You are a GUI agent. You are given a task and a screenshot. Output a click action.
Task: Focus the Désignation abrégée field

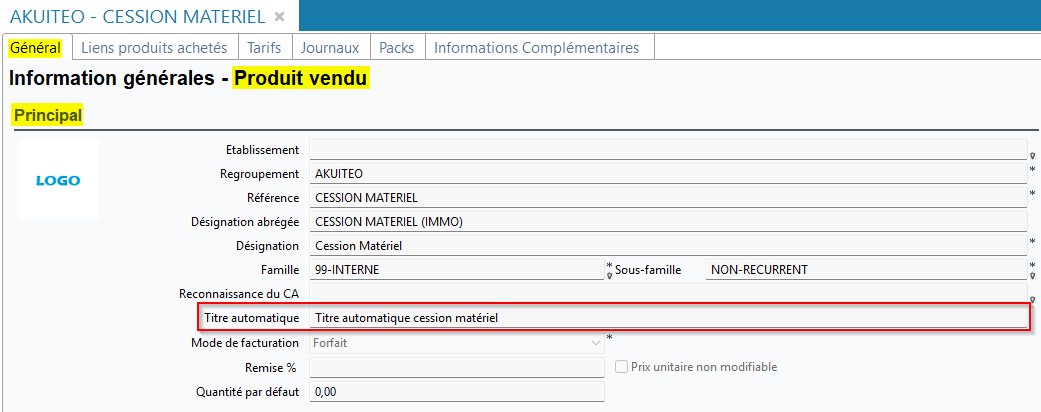[668, 222]
